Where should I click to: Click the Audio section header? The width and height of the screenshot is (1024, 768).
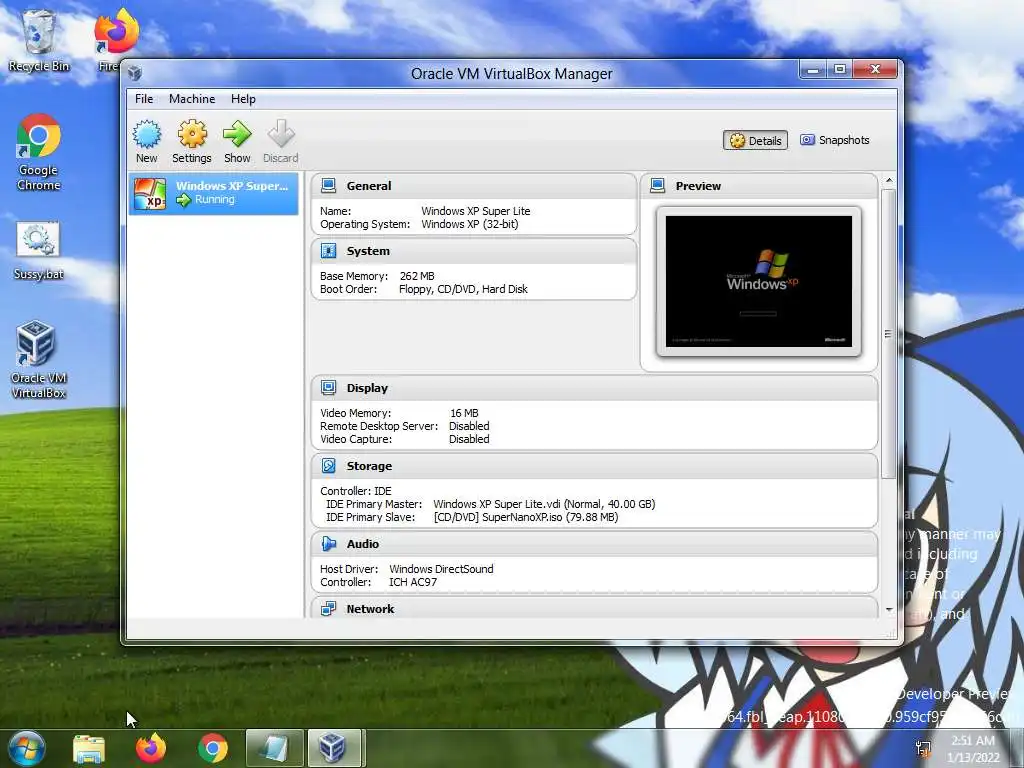pyautogui.click(x=594, y=544)
